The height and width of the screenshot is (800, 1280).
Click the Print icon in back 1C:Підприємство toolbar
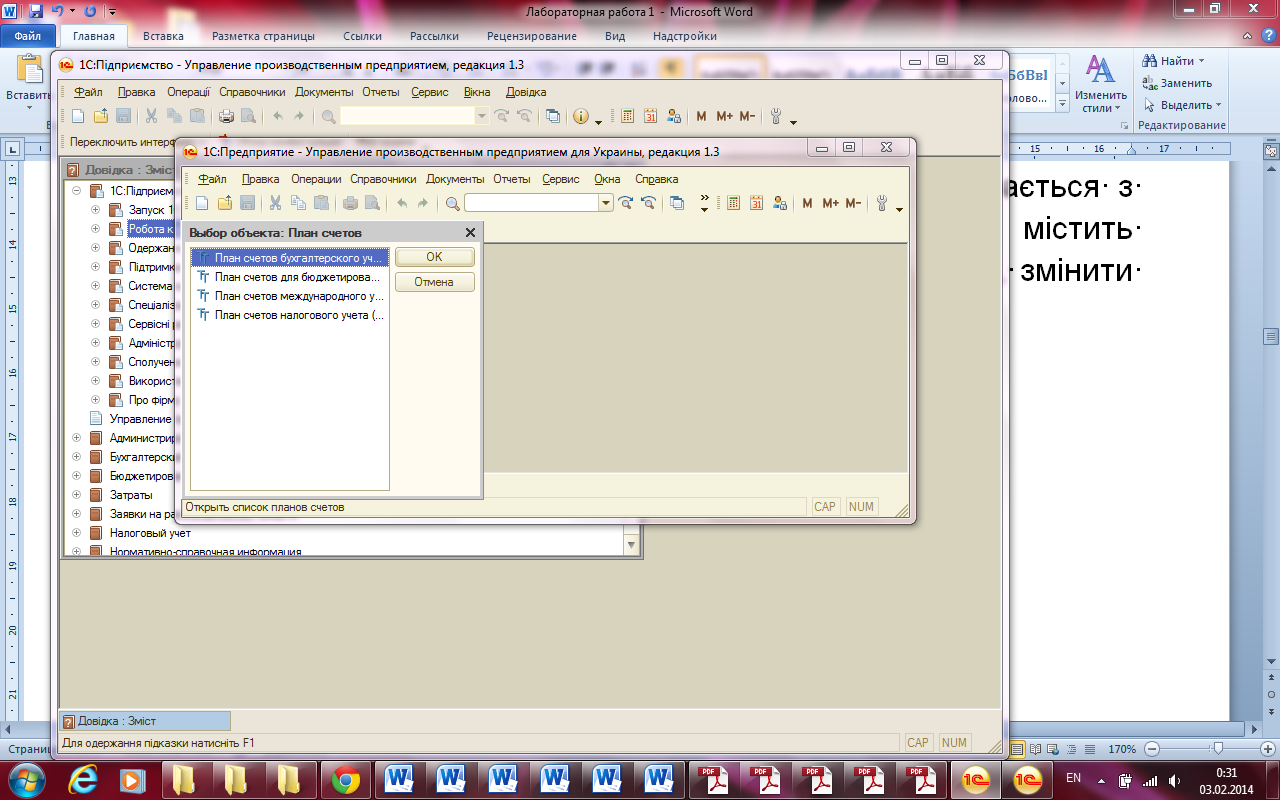click(x=226, y=116)
